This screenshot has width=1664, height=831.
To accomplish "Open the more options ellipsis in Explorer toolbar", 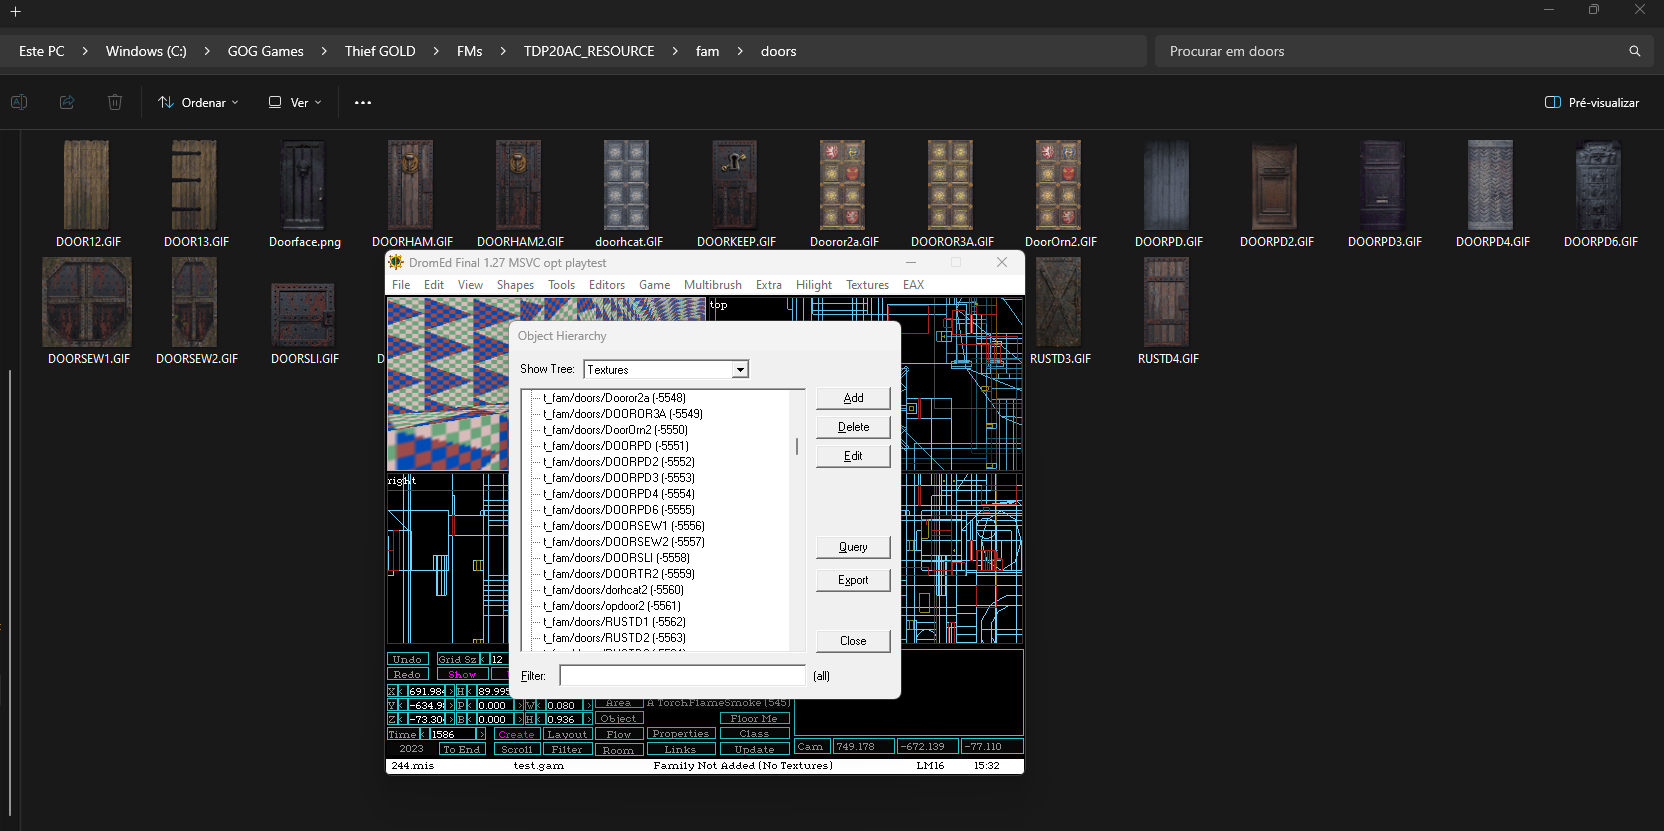I will (363, 102).
